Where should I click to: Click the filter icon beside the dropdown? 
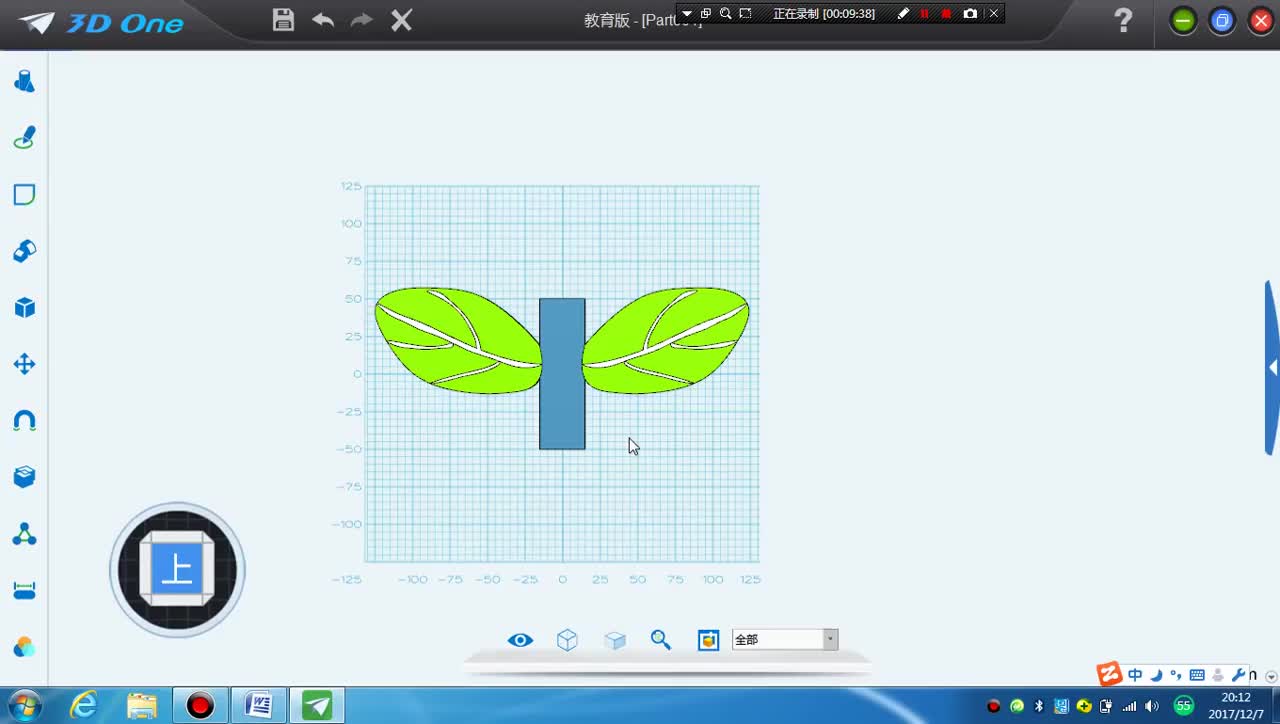(x=708, y=640)
